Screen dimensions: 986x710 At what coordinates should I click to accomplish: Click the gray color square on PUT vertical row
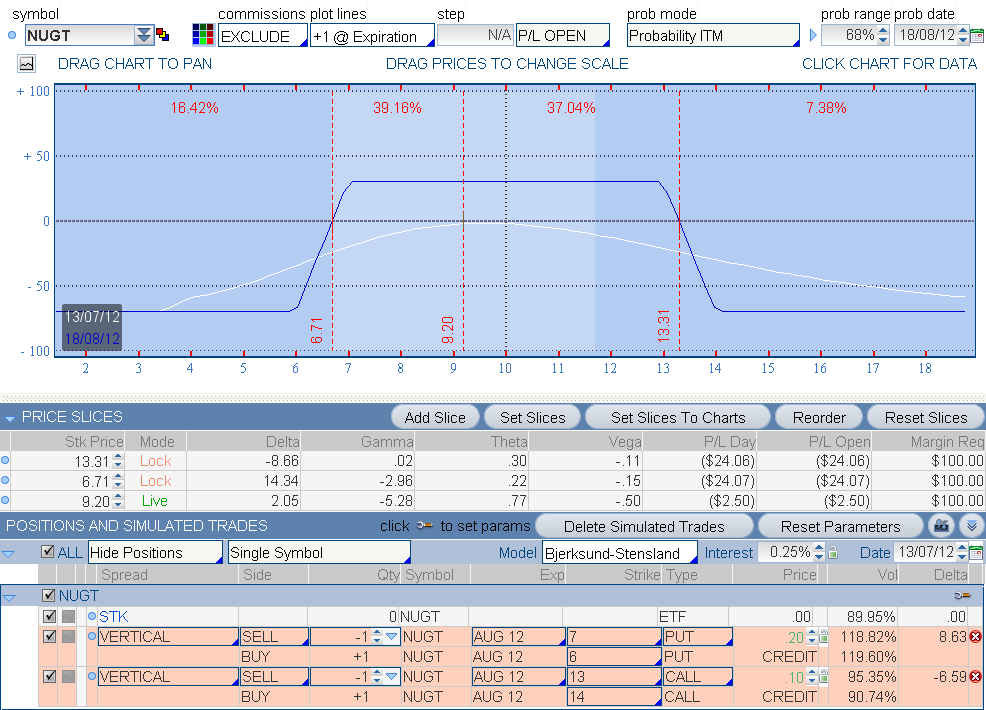click(68, 636)
